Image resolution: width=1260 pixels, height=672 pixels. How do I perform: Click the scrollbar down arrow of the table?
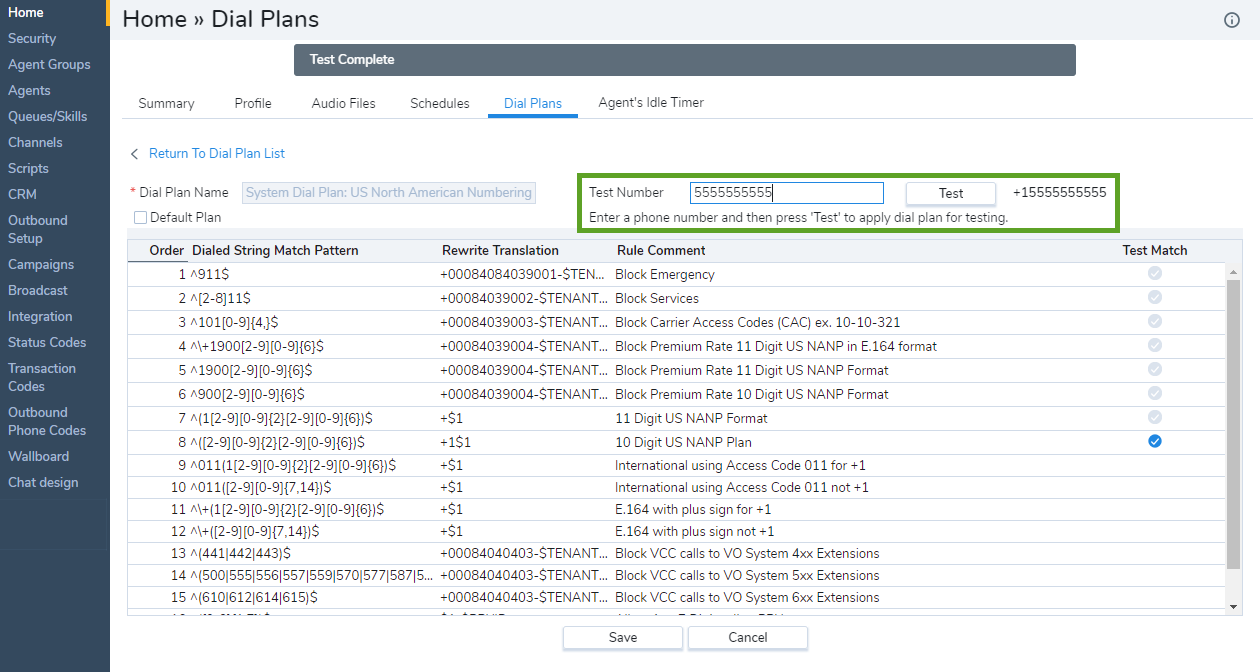(1232, 606)
